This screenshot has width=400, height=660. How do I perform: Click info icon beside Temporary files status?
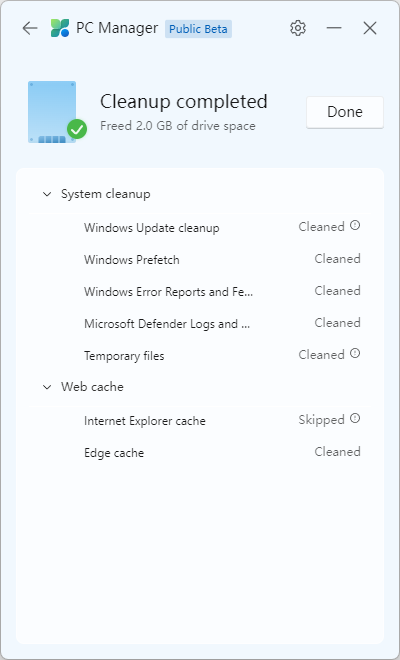355,354
